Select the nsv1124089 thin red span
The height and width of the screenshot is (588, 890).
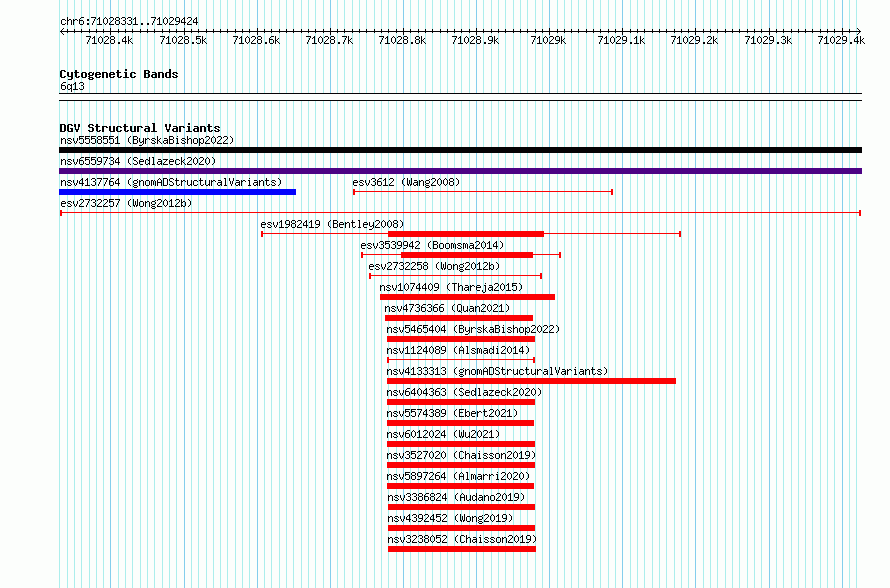pyautogui.click(x=461, y=360)
